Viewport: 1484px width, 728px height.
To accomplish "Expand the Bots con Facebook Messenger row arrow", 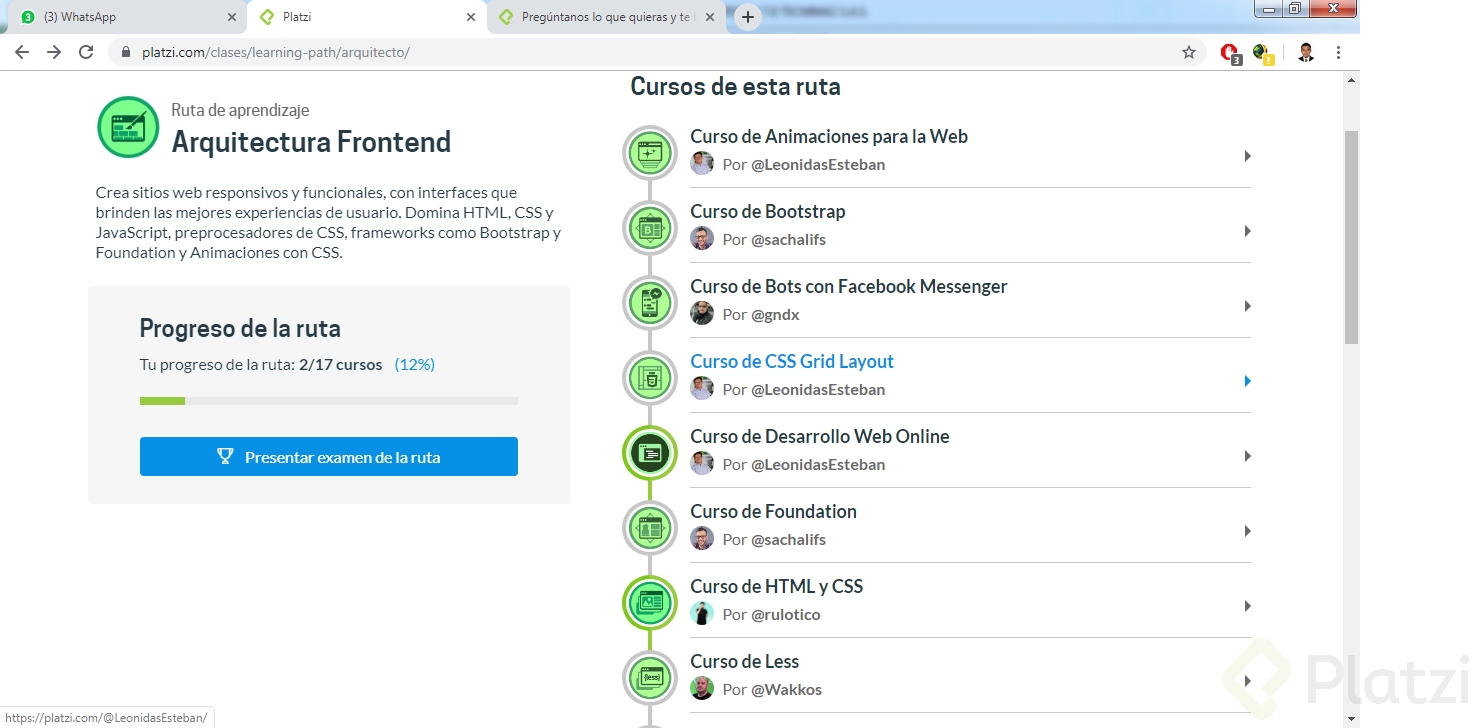I will (1247, 306).
